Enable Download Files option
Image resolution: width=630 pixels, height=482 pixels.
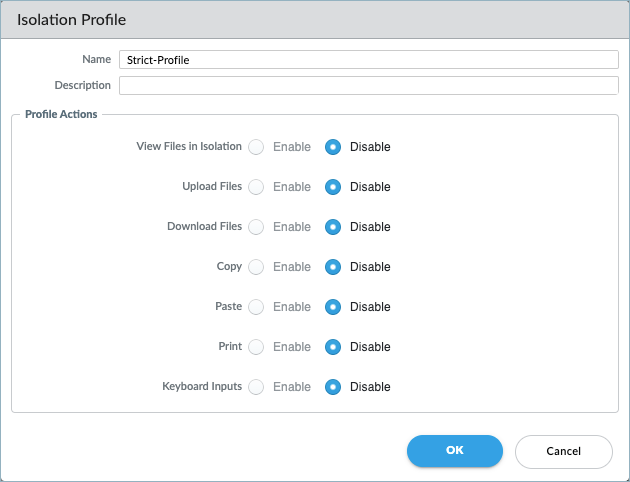256,227
